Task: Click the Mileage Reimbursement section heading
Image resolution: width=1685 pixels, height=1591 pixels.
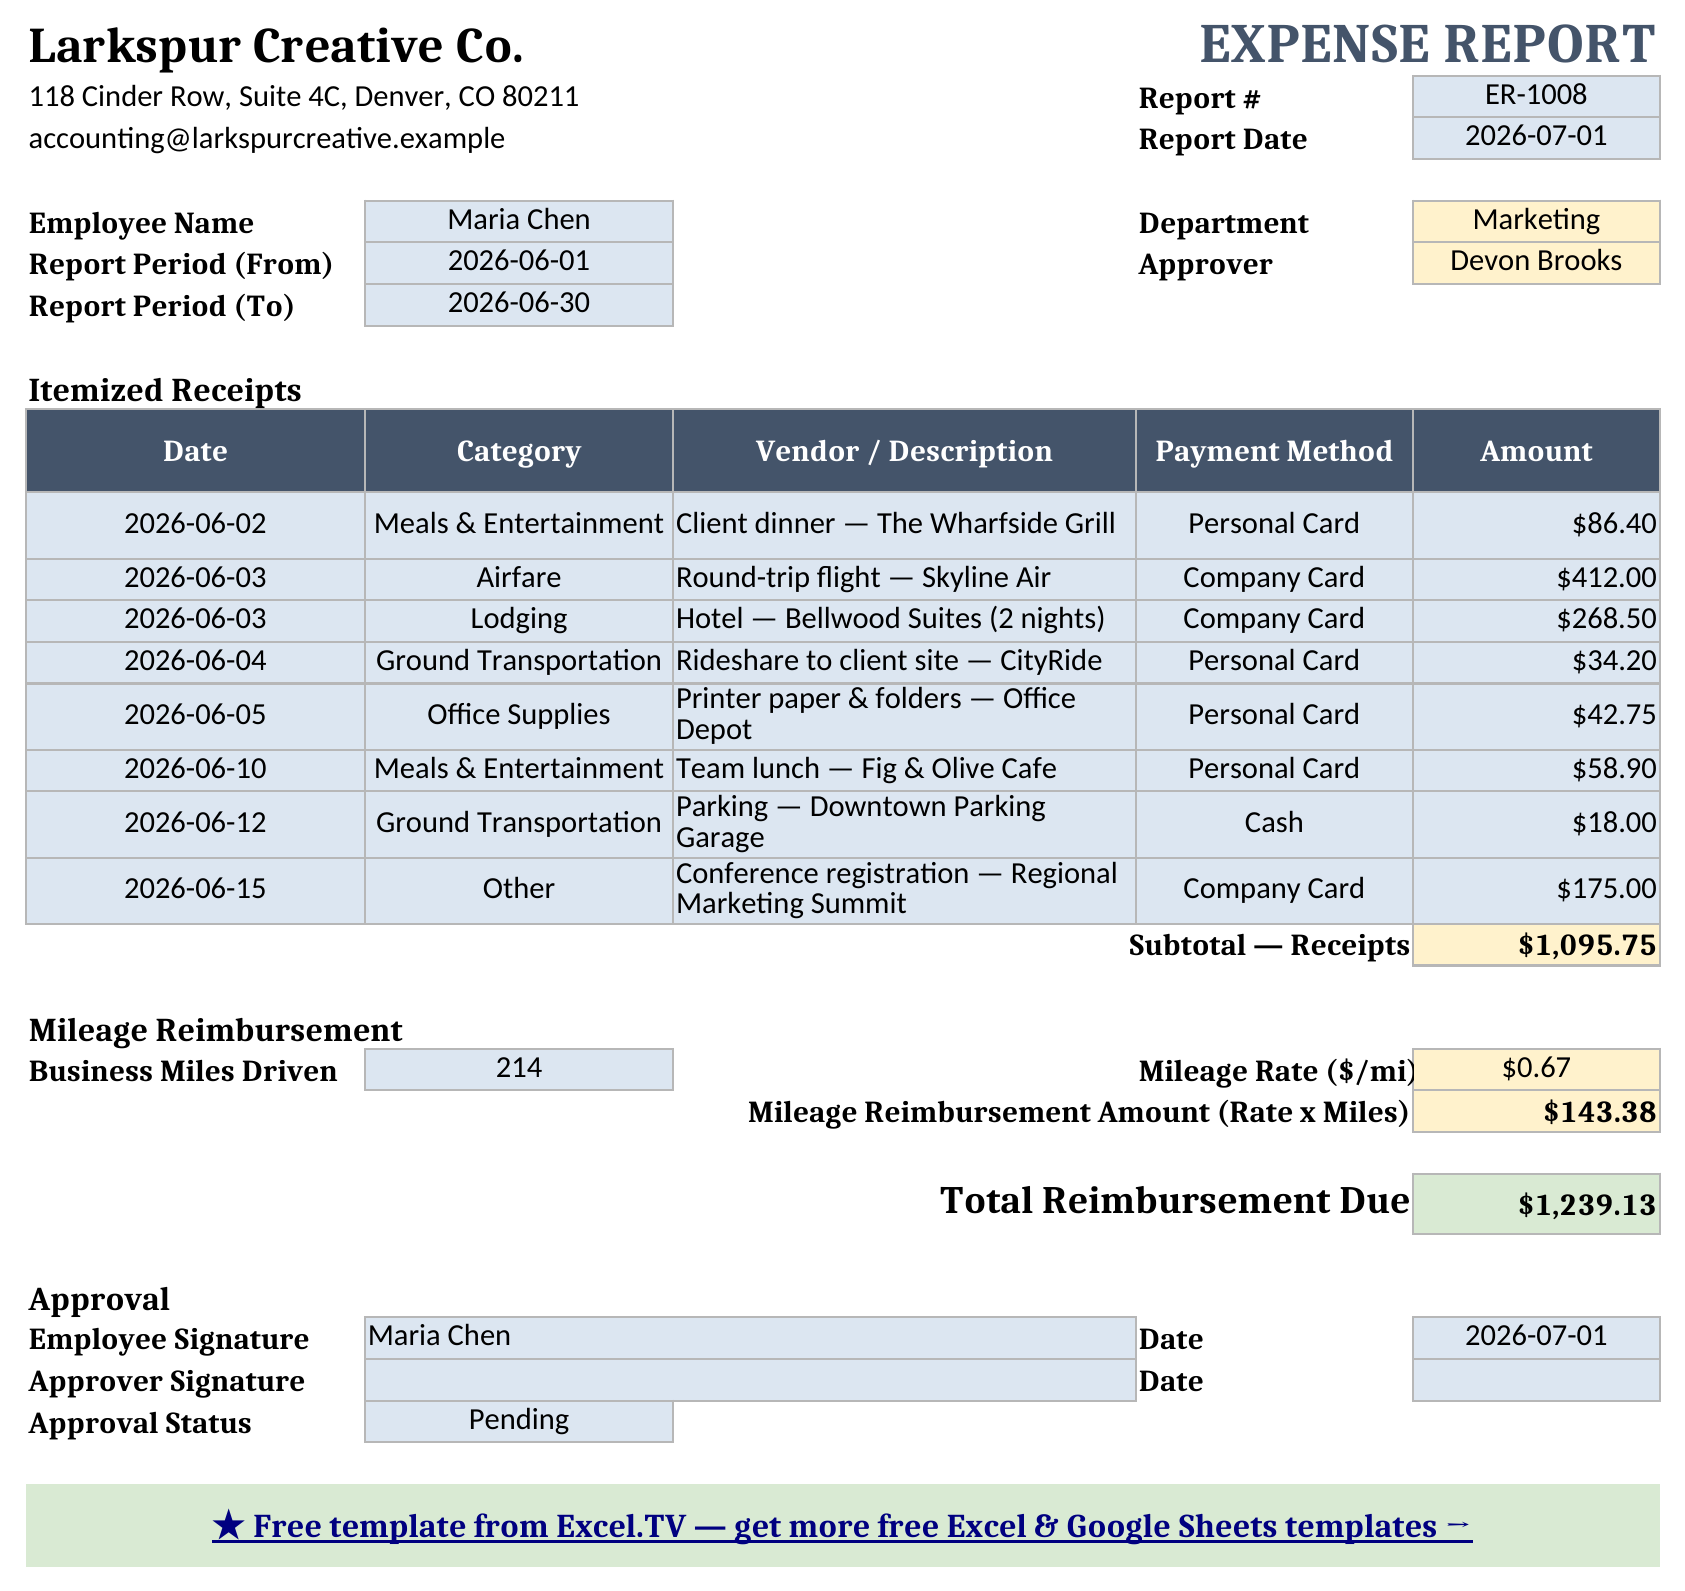Action: tap(216, 1030)
